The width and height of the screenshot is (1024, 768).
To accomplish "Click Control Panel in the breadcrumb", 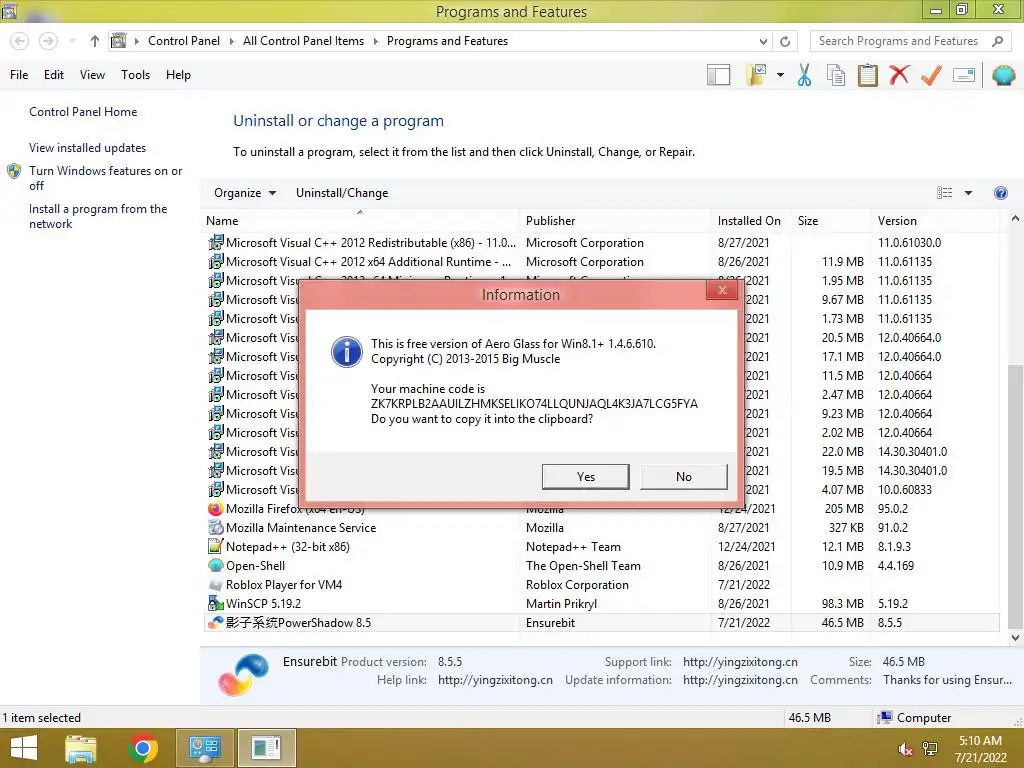I will pos(184,41).
